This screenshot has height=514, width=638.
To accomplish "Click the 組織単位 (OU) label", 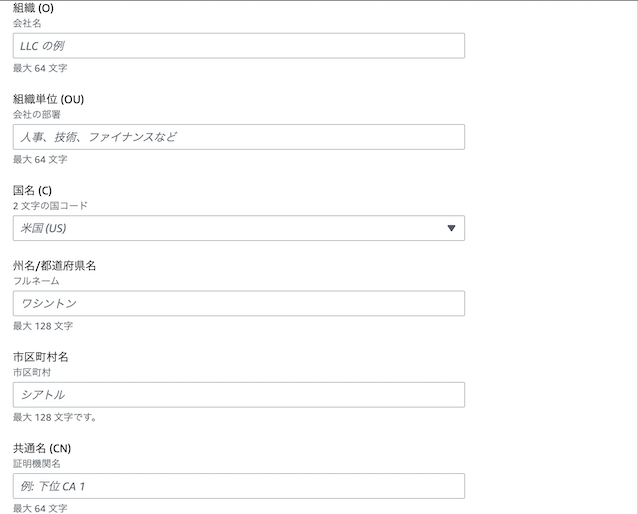I will pyautogui.click(x=47, y=99).
